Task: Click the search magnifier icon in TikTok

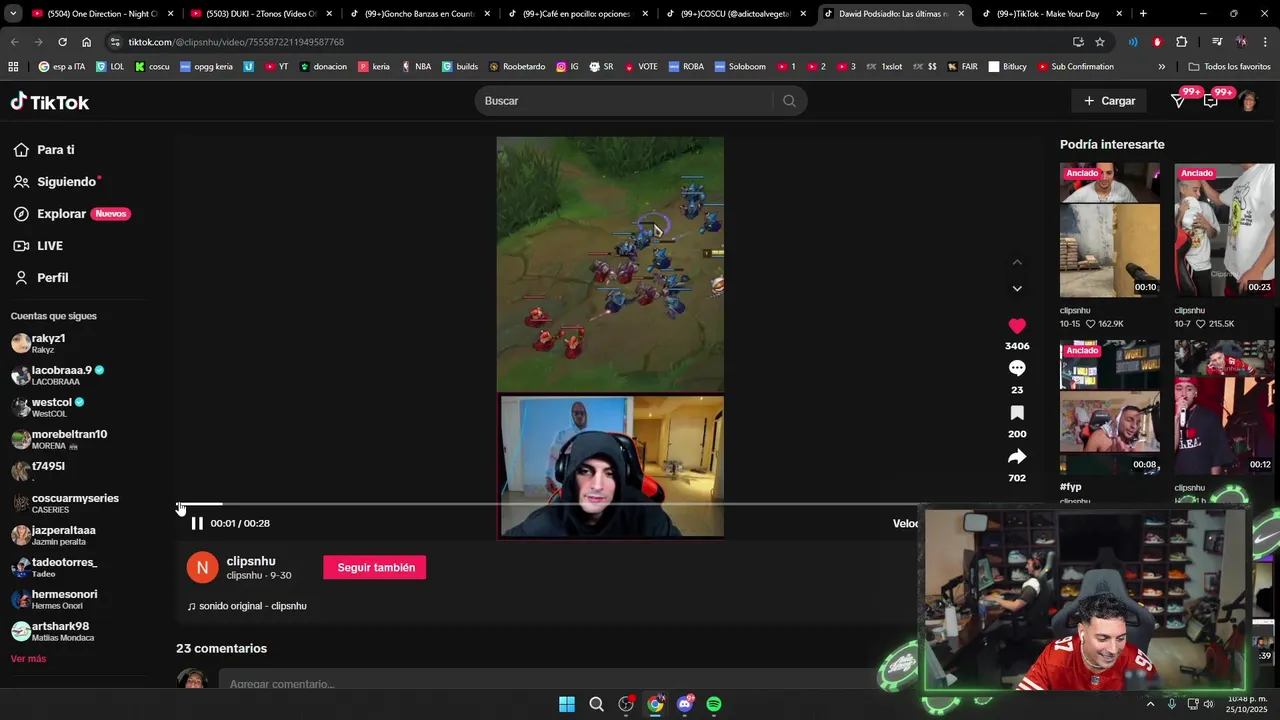Action: click(x=789, y=101)
